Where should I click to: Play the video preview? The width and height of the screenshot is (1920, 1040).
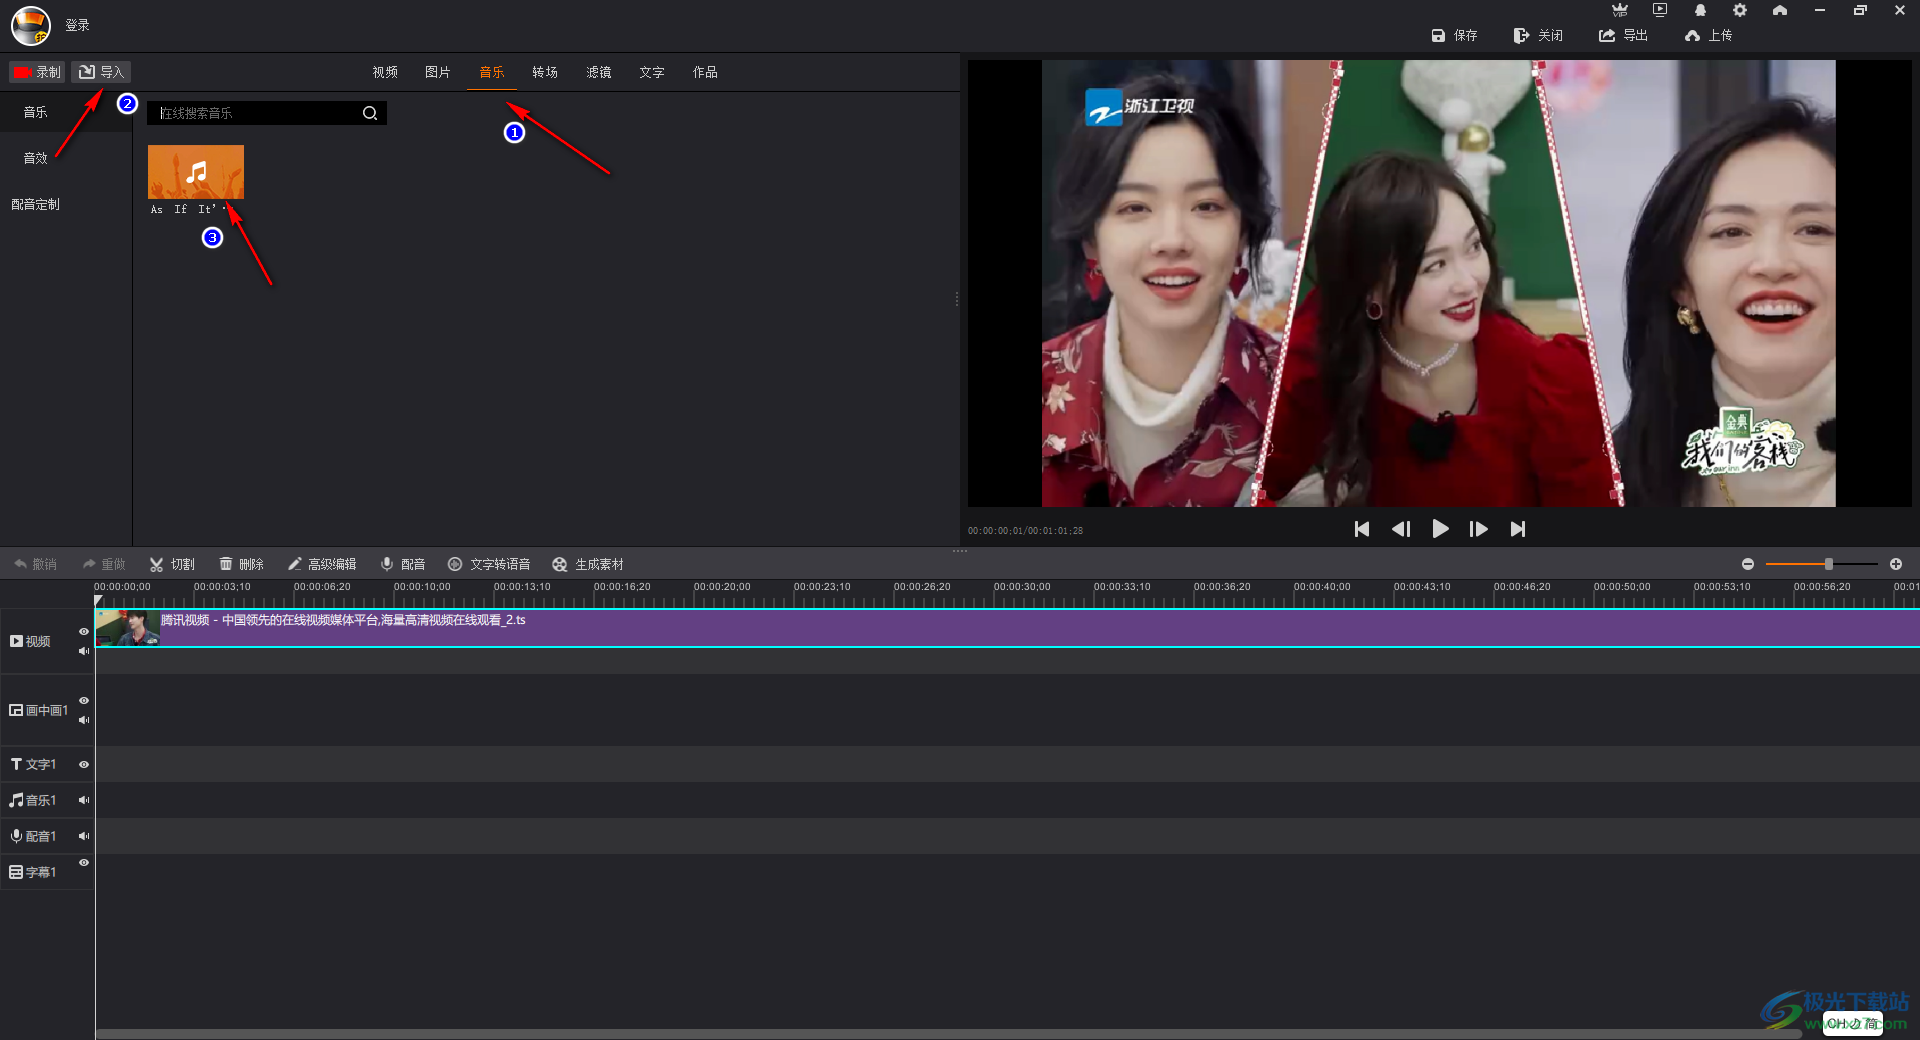(1440, 529)
